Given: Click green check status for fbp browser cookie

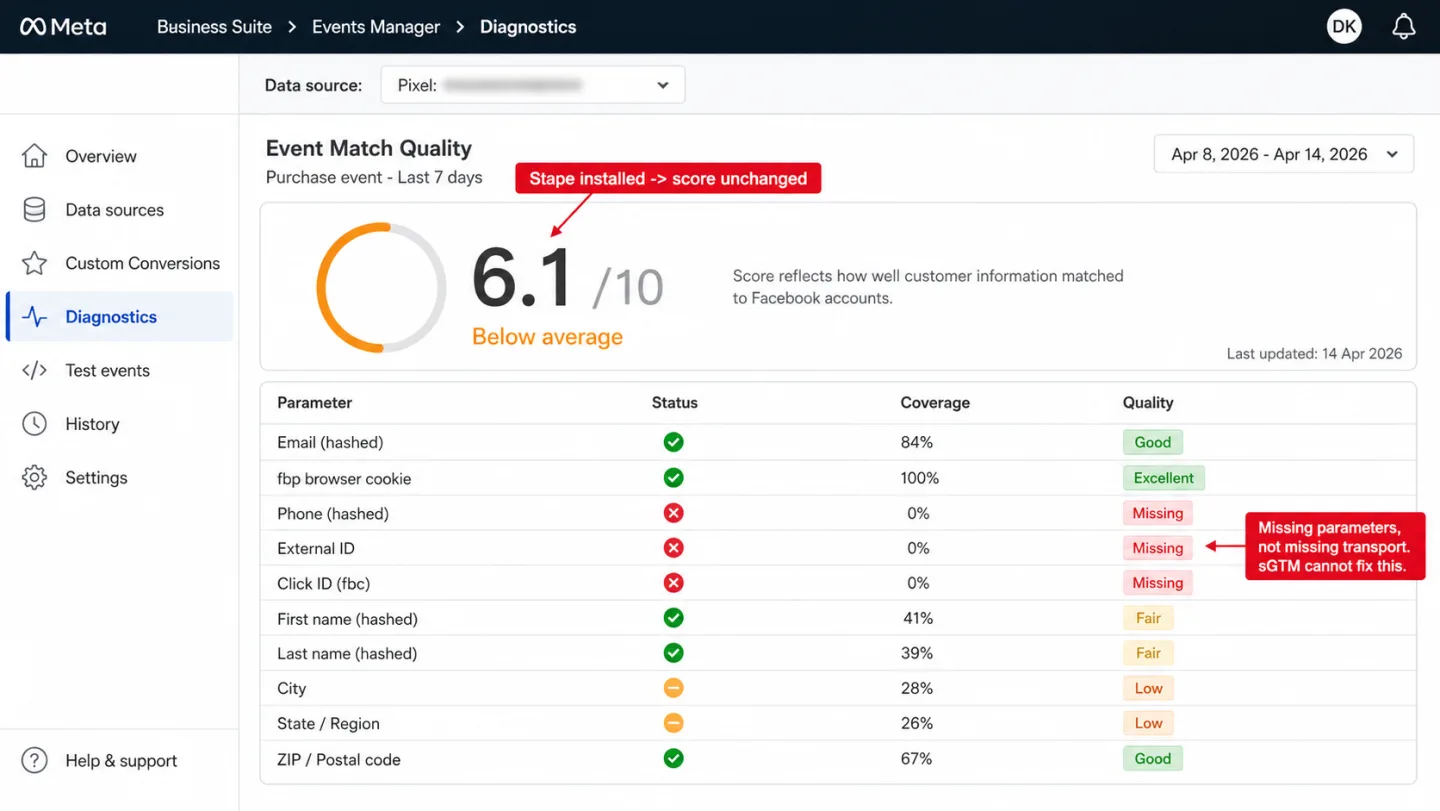Looking at the screenshot, I should (x=674, y=478).
